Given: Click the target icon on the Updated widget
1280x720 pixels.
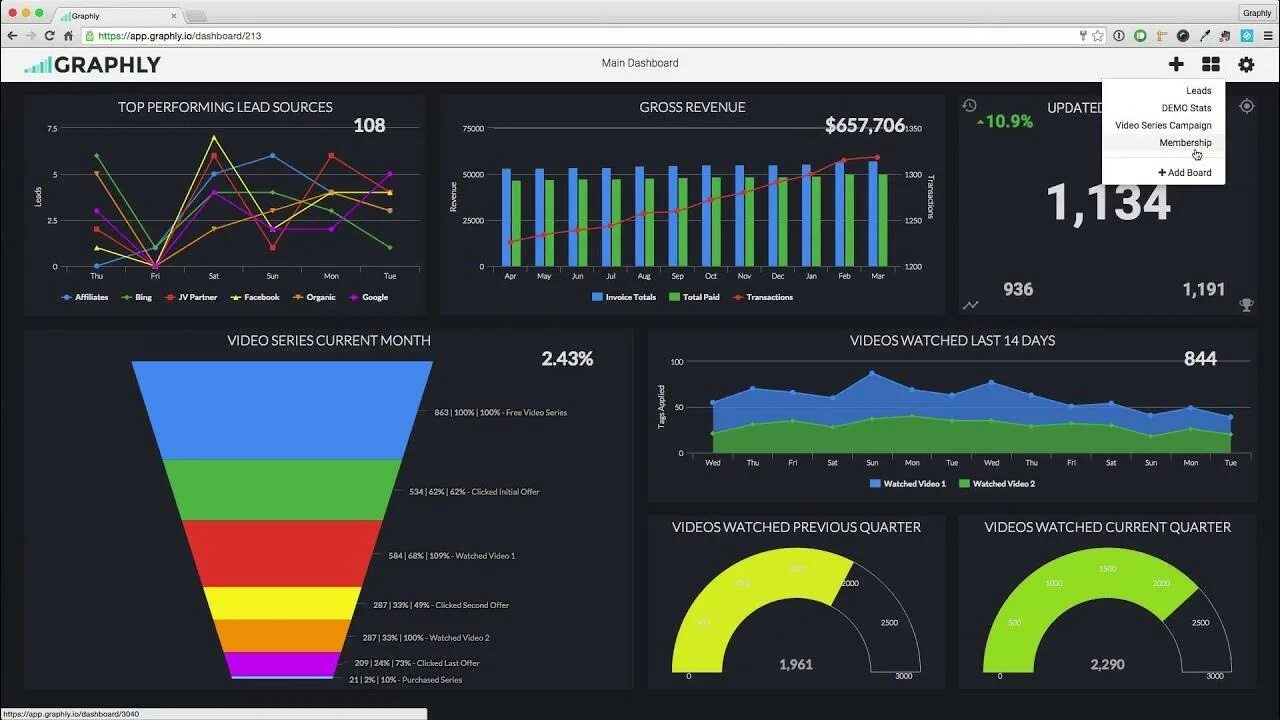Looking at the screenshot, I should point(1246,106).
